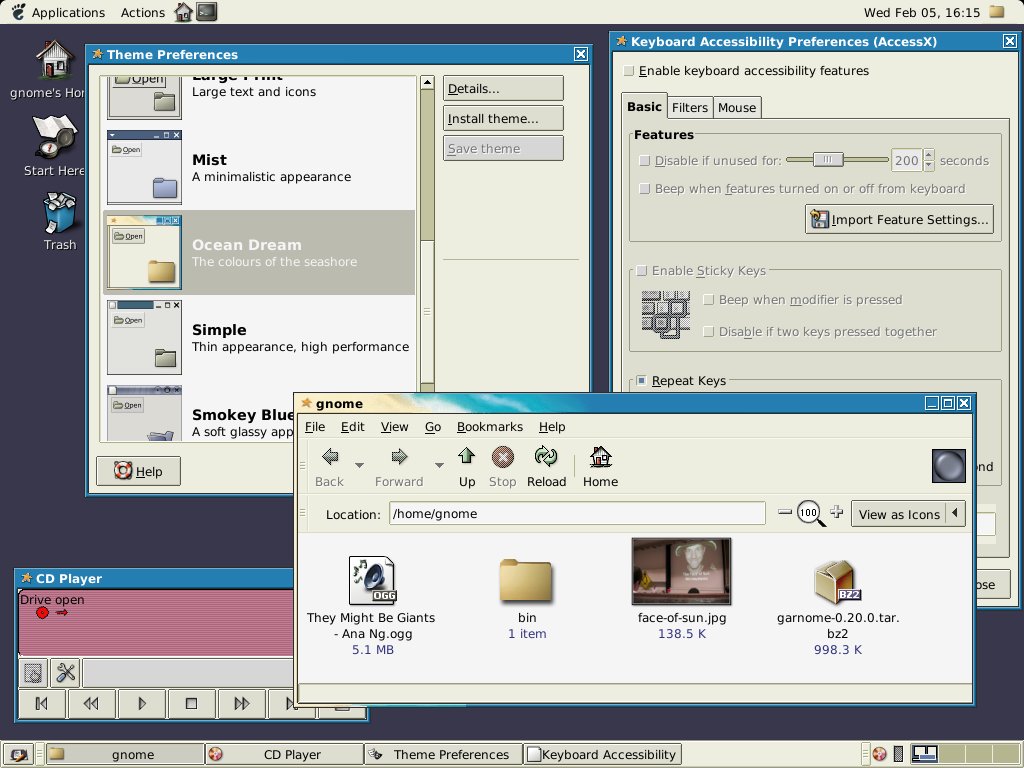Open the View as Icons dropdown
The image size is (1024, 768).
point(908,514)
